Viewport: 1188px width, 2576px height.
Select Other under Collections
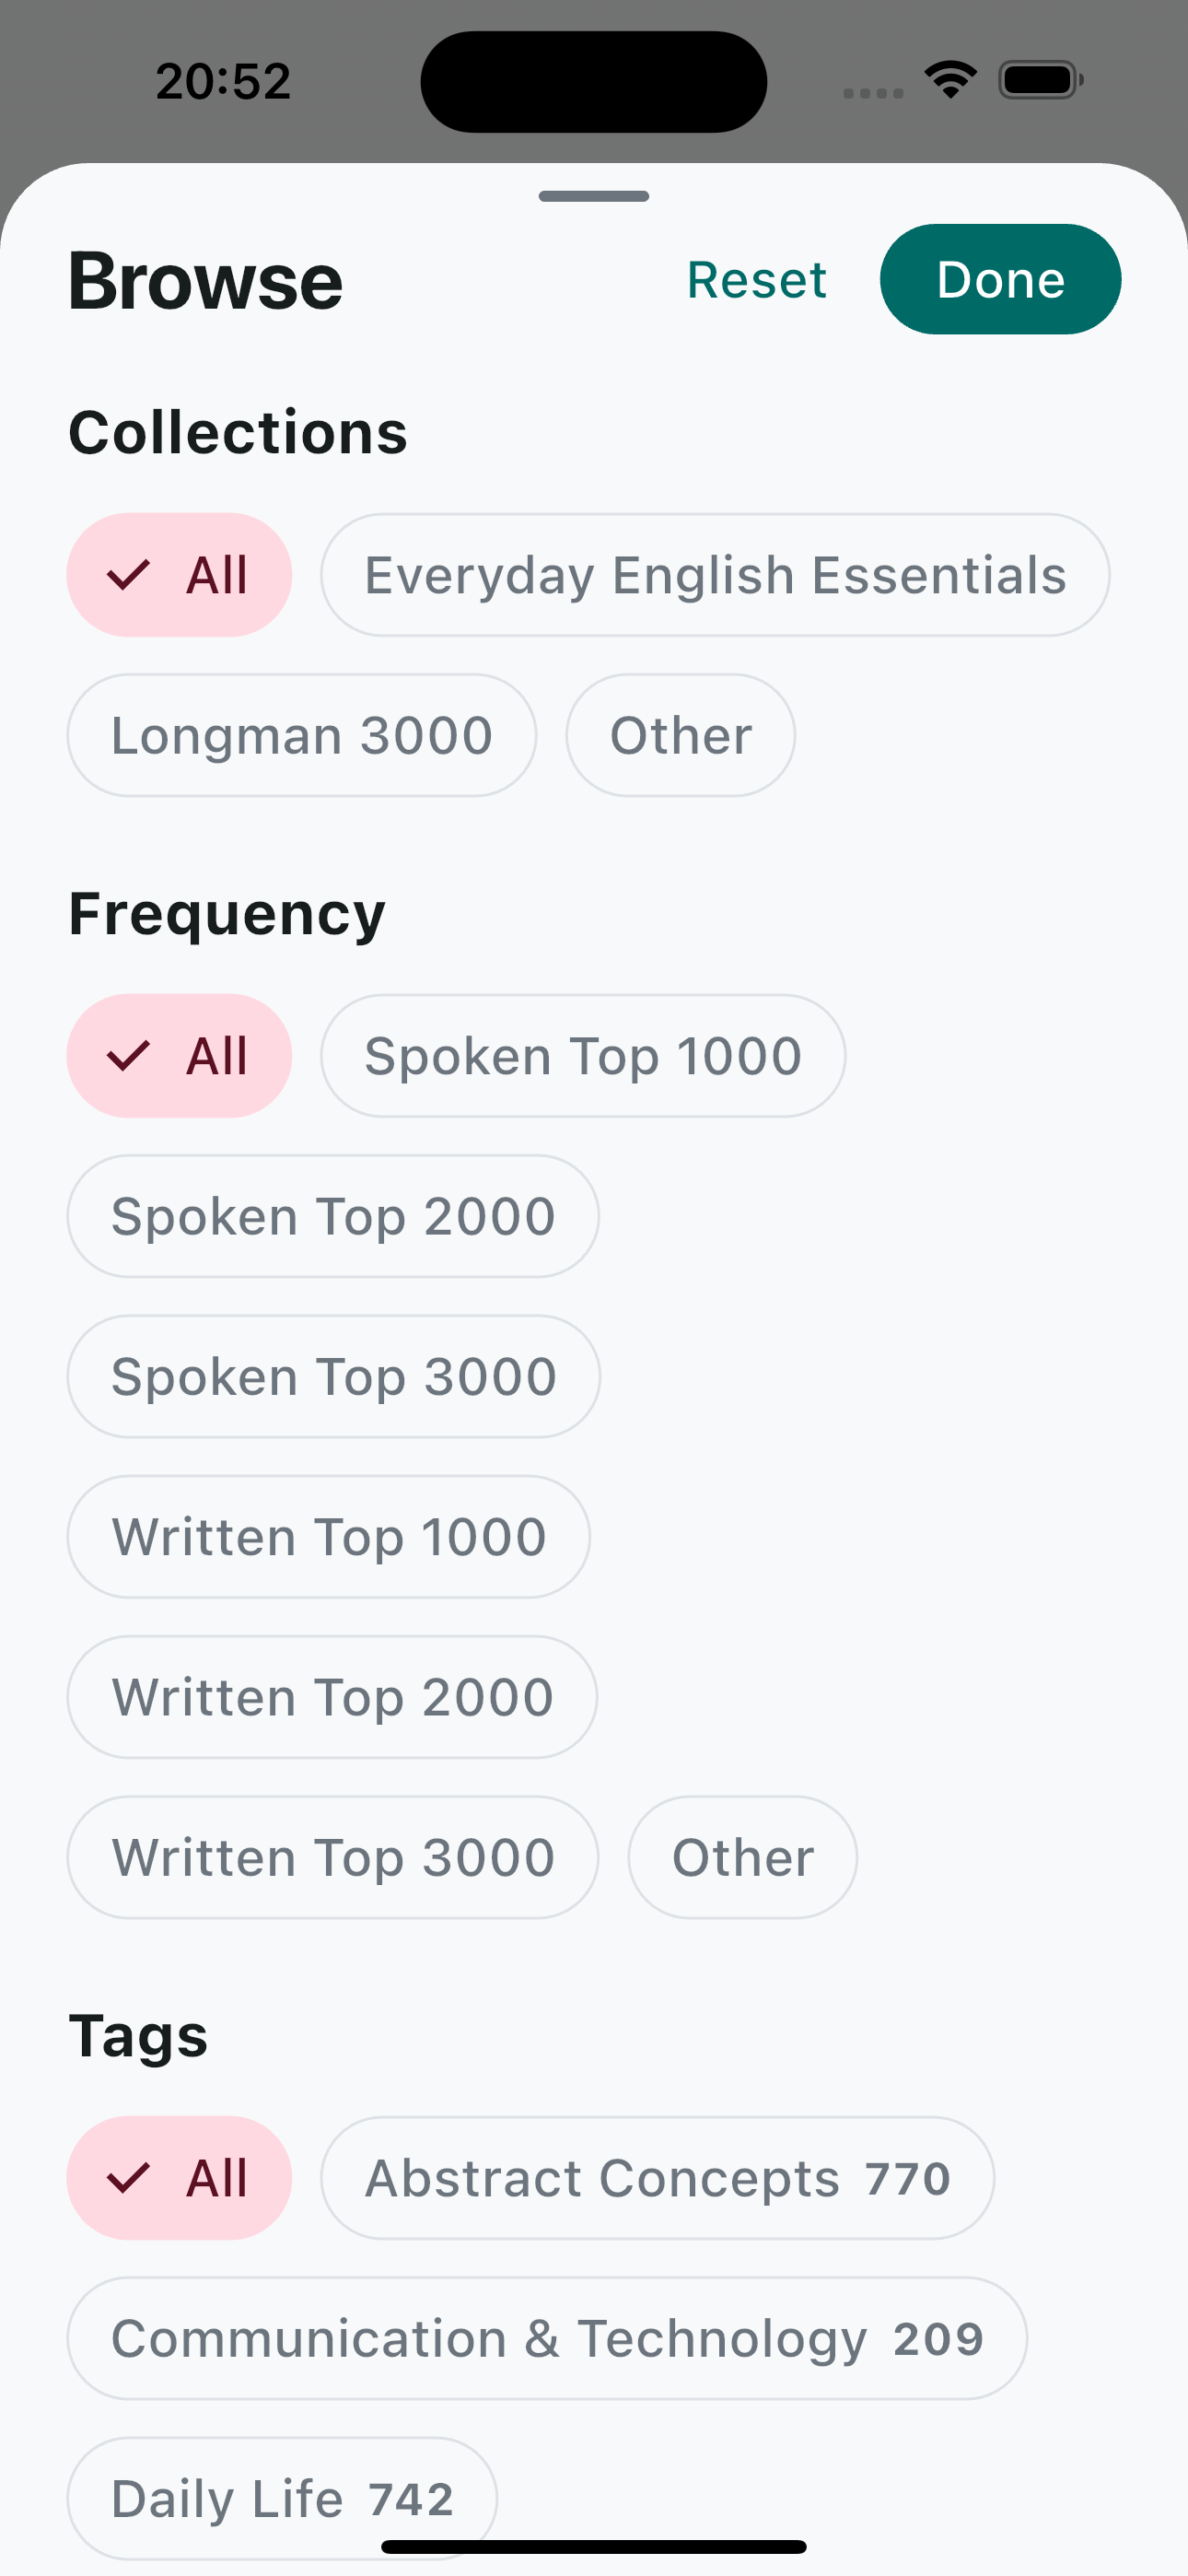coord(681,735)
